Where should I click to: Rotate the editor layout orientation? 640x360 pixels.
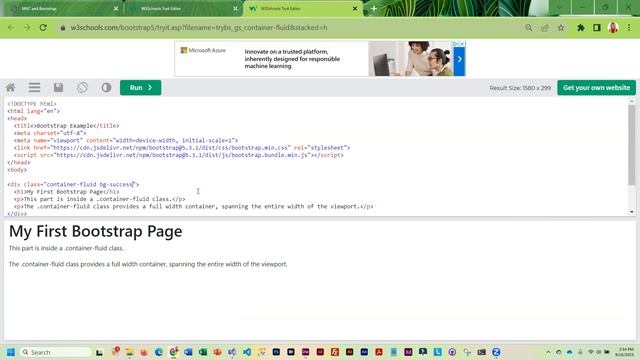[82, 87]
